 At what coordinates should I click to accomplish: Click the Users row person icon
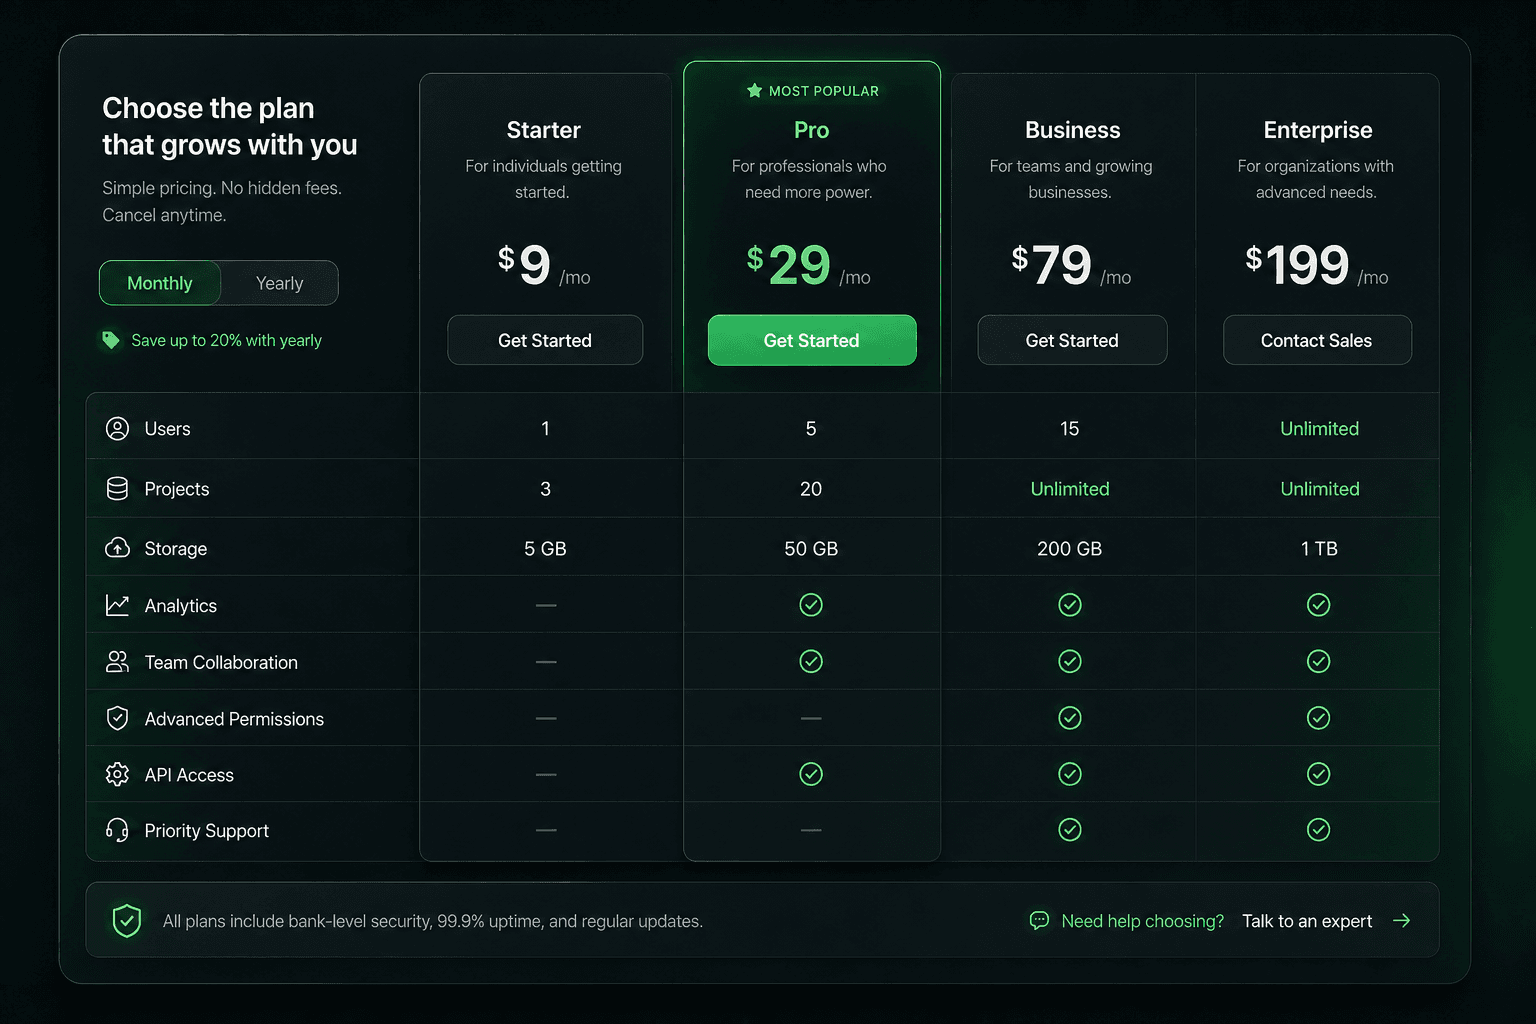point(117,429)
